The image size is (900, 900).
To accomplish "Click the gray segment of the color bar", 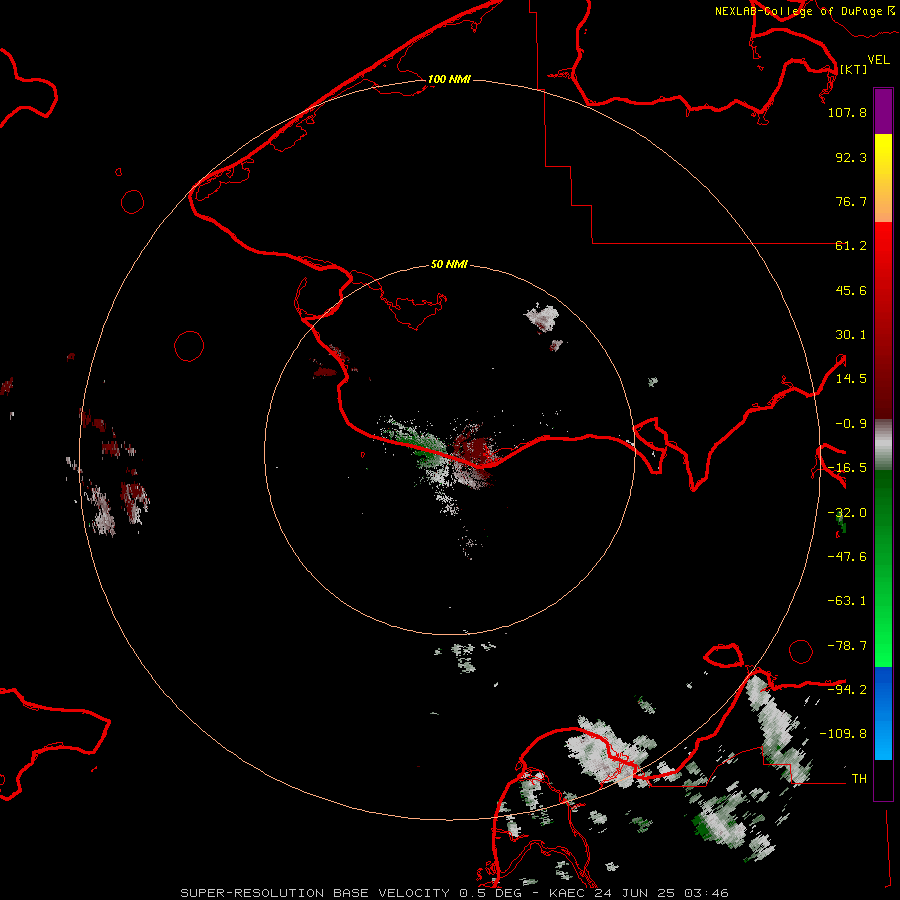I will click(x=883, y=445).
